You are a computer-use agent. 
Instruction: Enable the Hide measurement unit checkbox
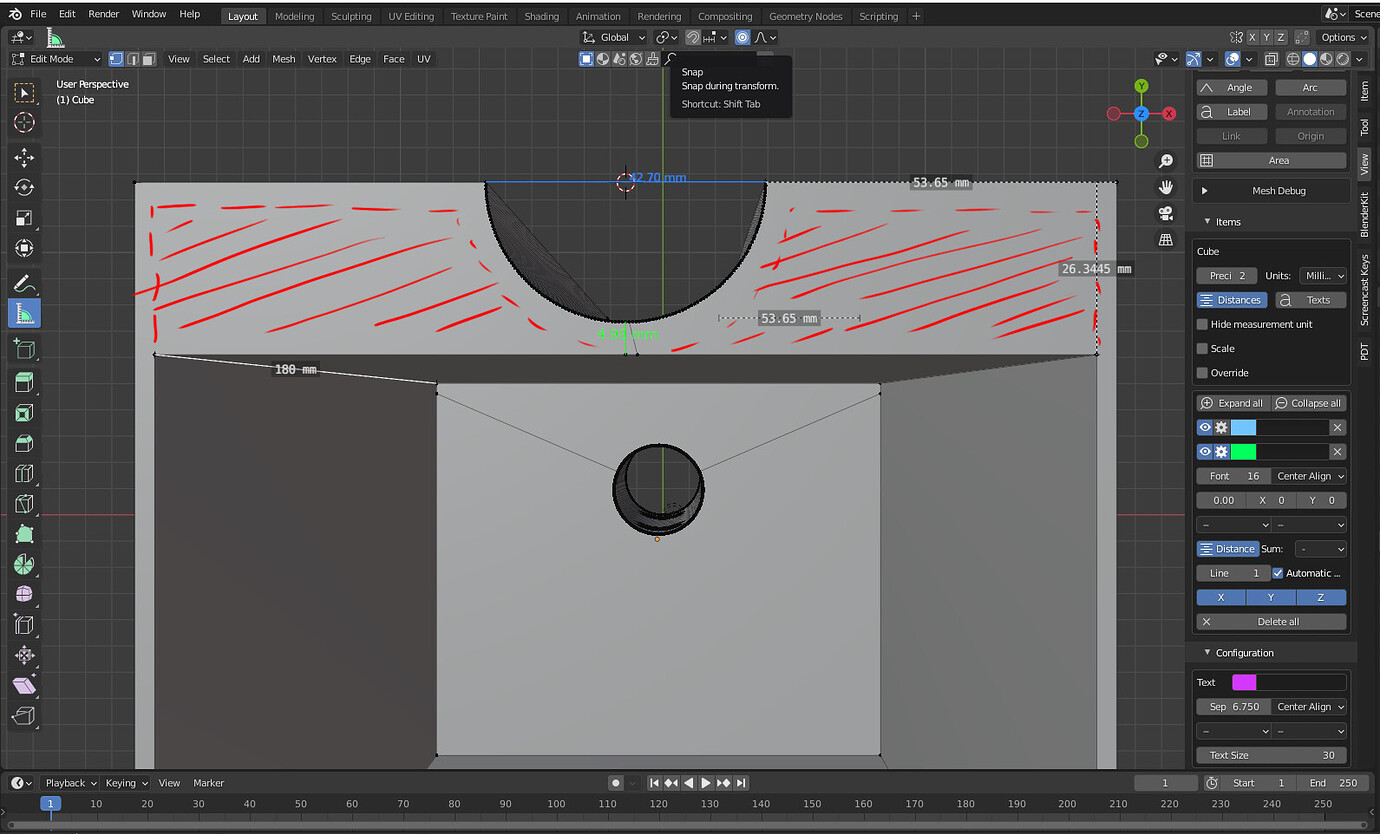point(1202,323)
